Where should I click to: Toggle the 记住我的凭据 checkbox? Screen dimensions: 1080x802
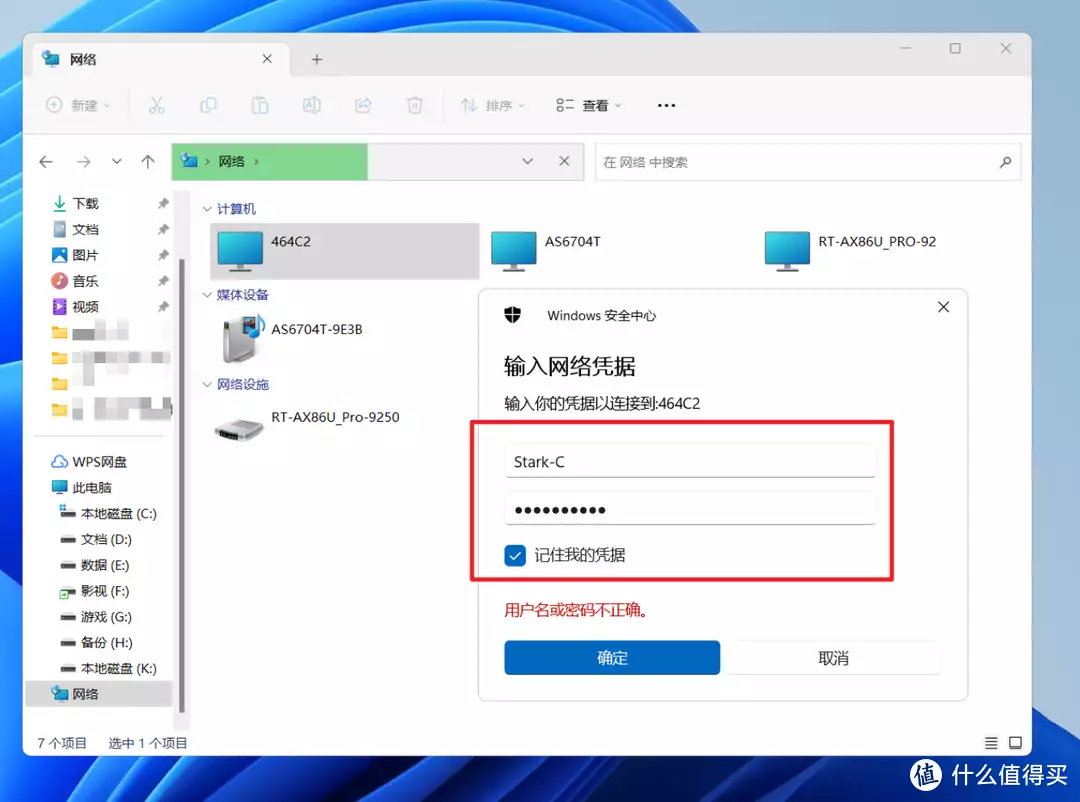point(515,555)
